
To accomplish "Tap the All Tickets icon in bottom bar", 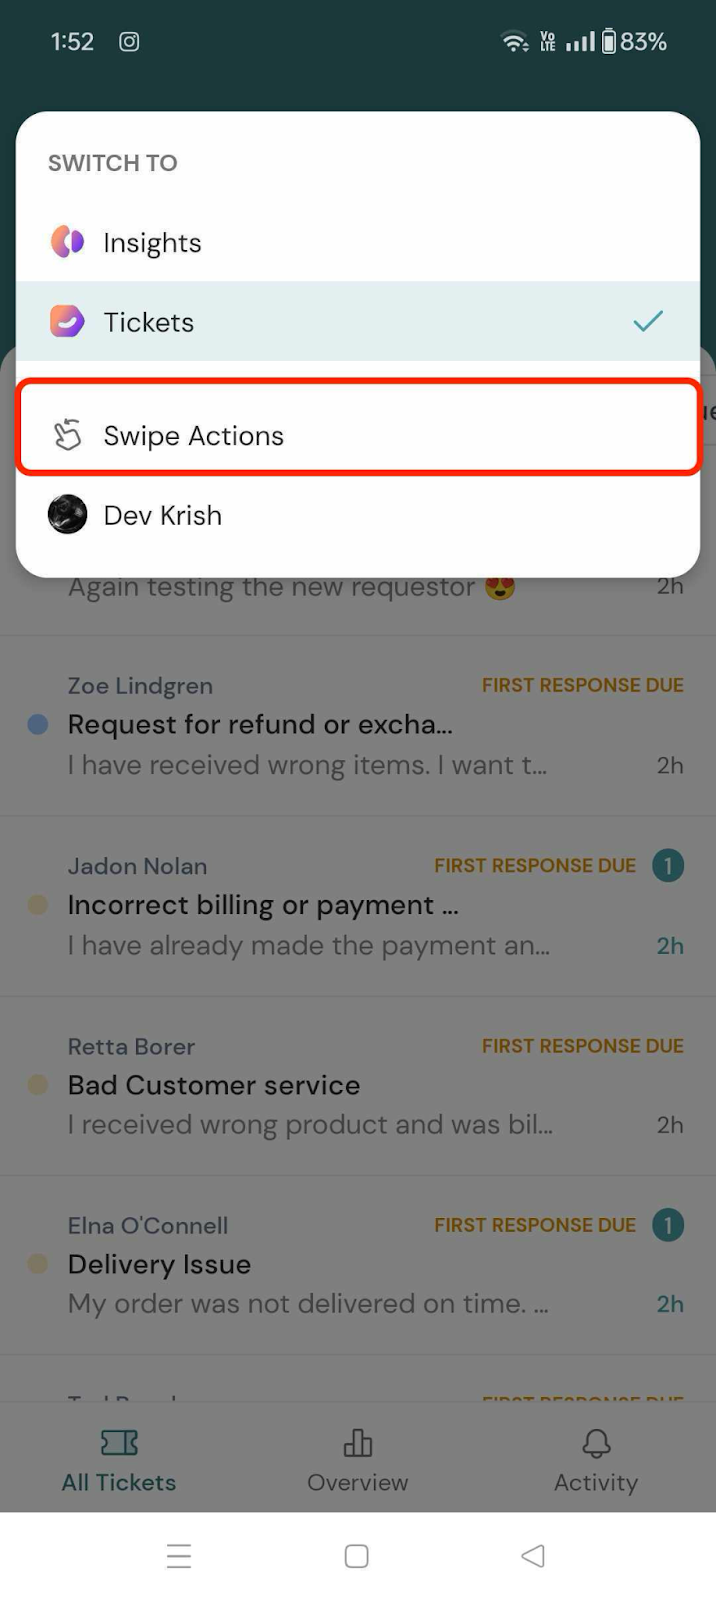I will point(119,1442).
